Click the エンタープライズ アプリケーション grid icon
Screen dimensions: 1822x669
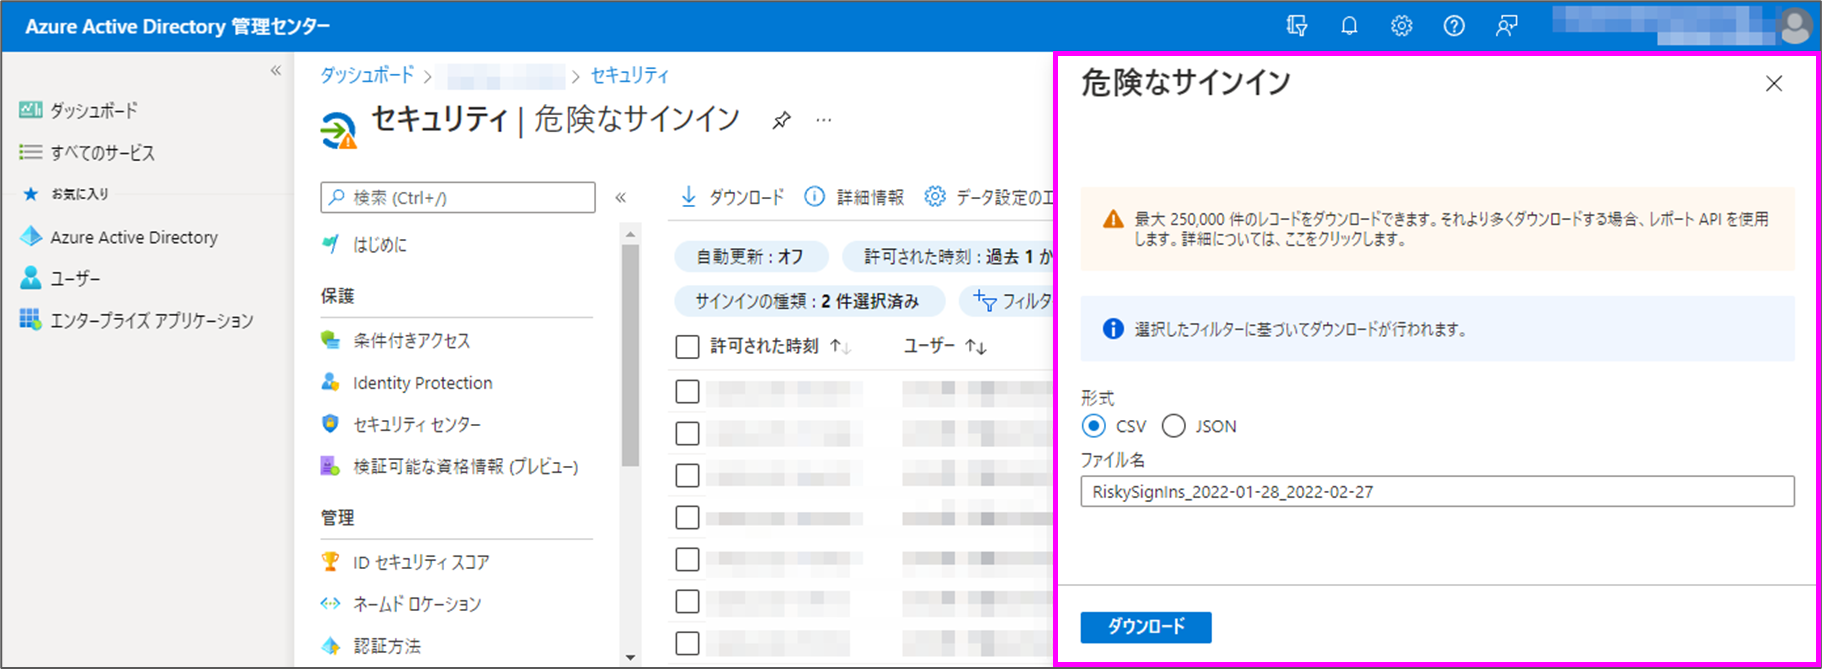(31, 320)
